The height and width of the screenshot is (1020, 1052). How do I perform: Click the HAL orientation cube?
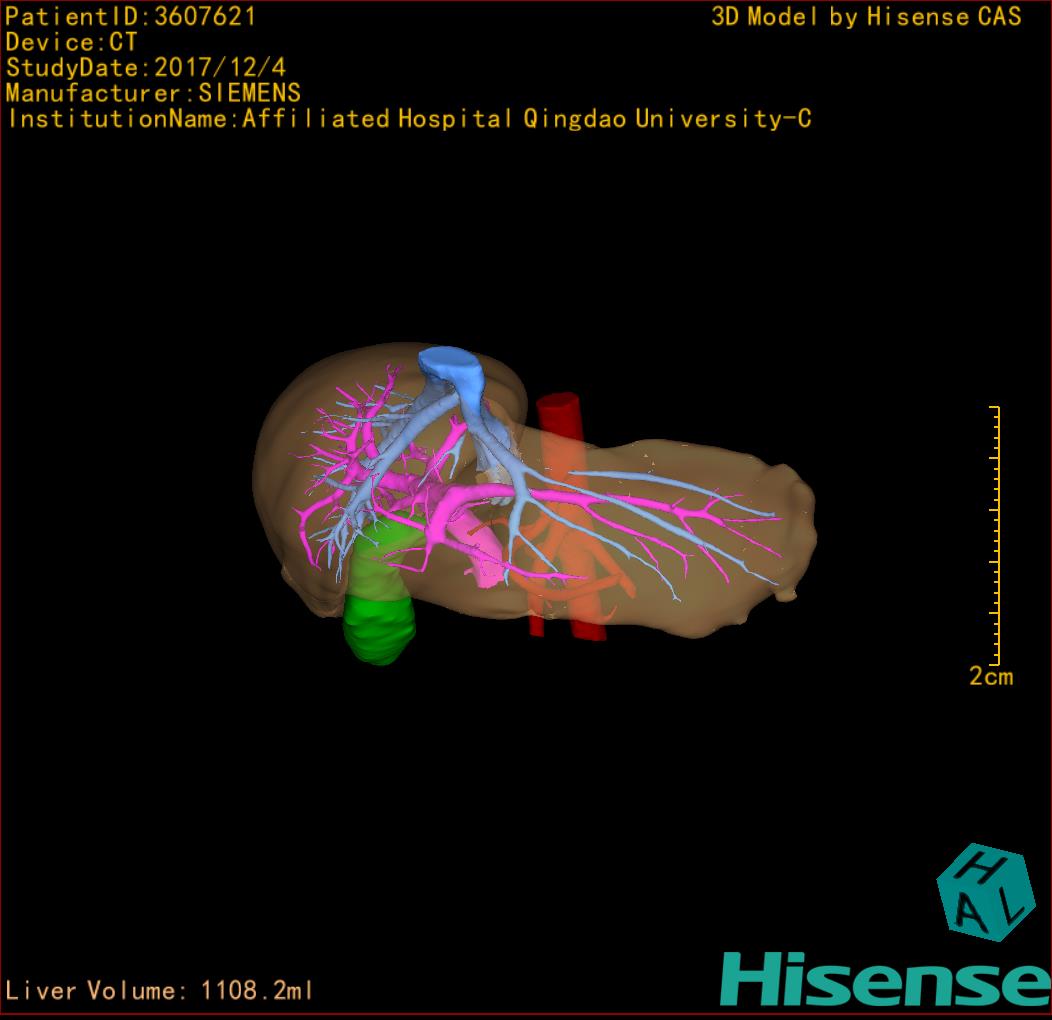(985, 891)
